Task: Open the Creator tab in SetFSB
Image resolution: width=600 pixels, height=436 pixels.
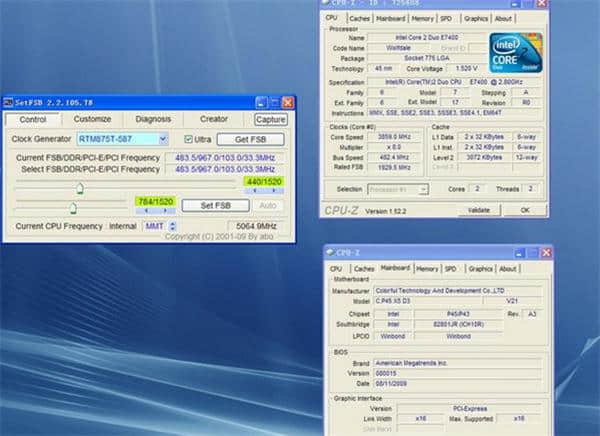Action: tap(213, 119)
